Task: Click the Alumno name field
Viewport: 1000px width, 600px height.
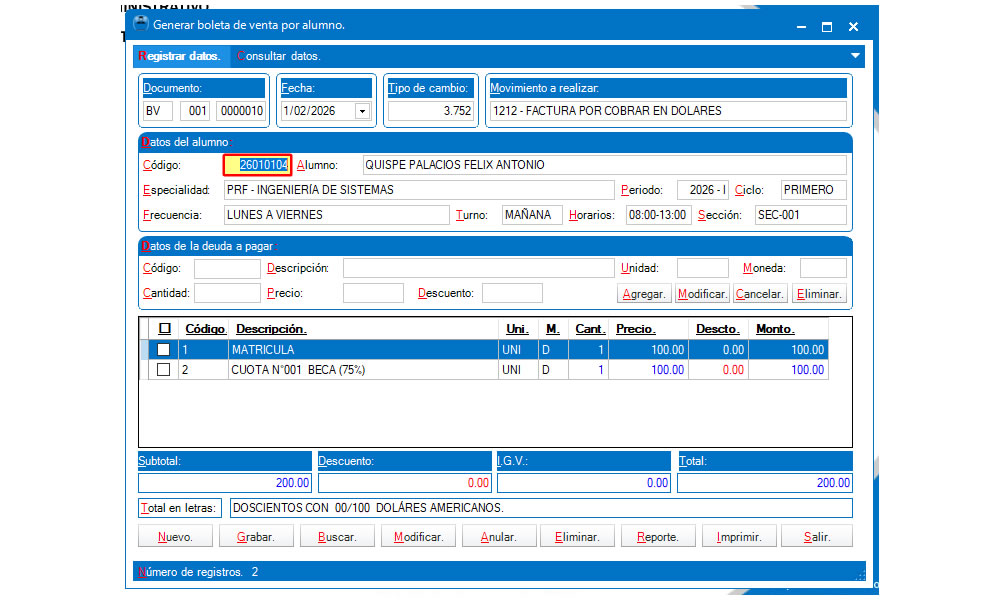Action: click(x=604, y=165)
